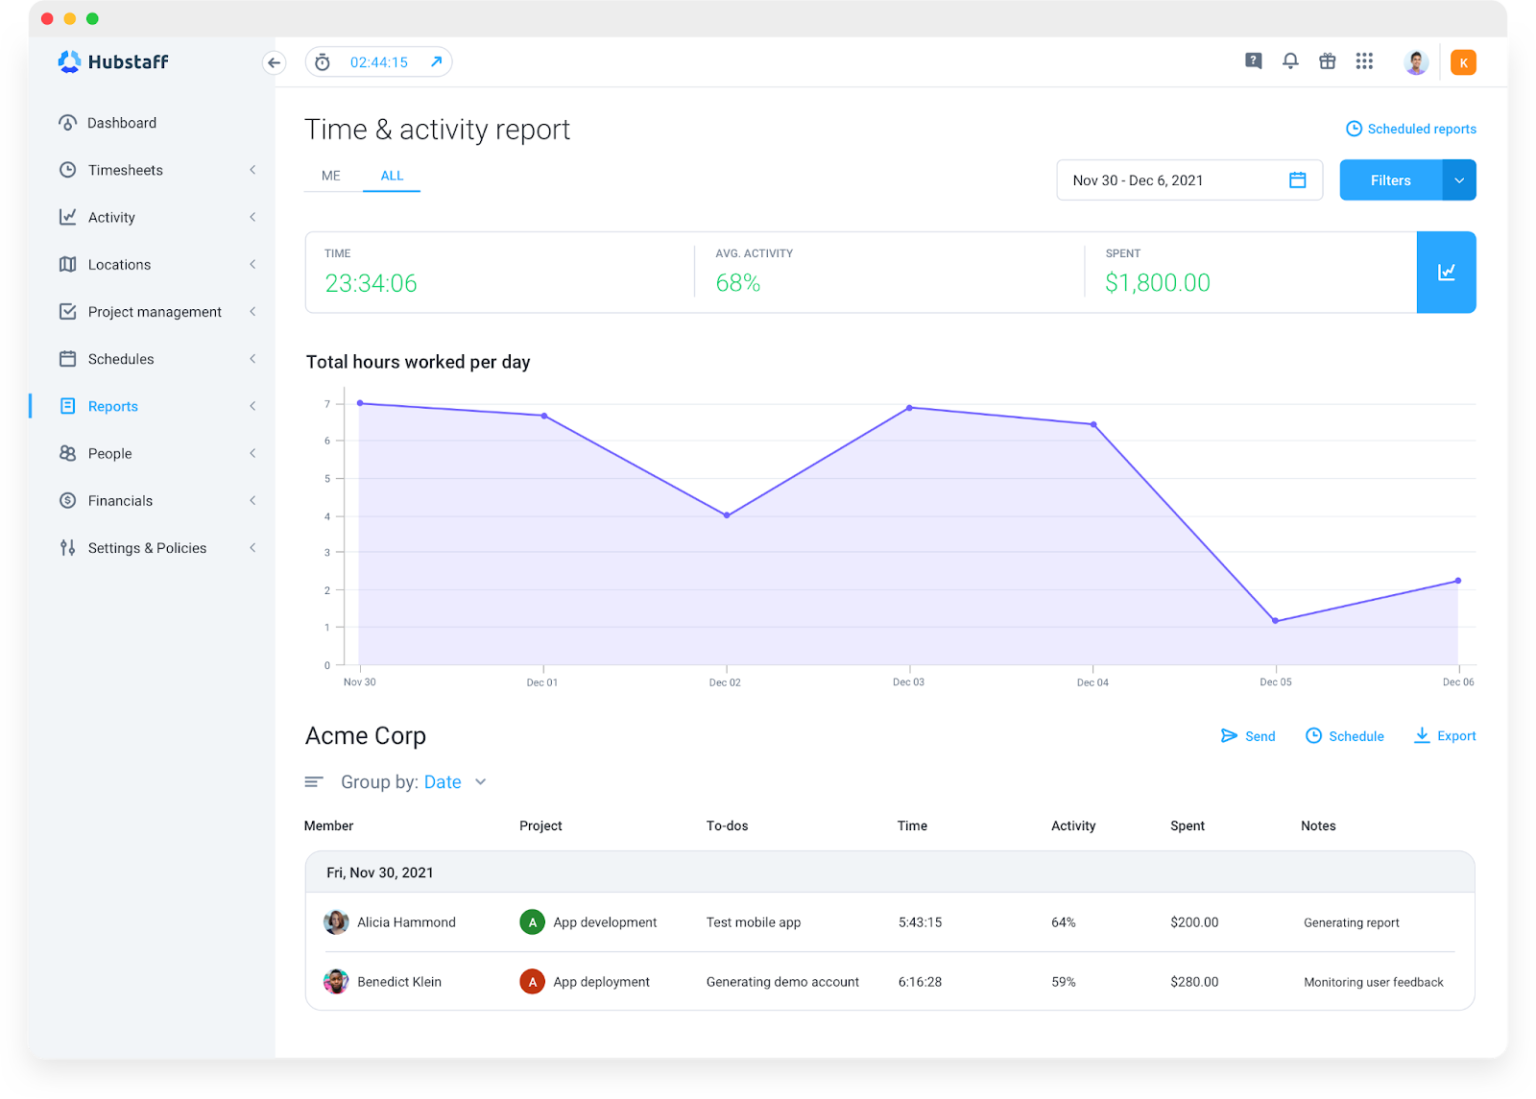The width and height of the screenshot is (1536, 1099).
Task: Click the user profile avatar
Action: coord(1415,62)
